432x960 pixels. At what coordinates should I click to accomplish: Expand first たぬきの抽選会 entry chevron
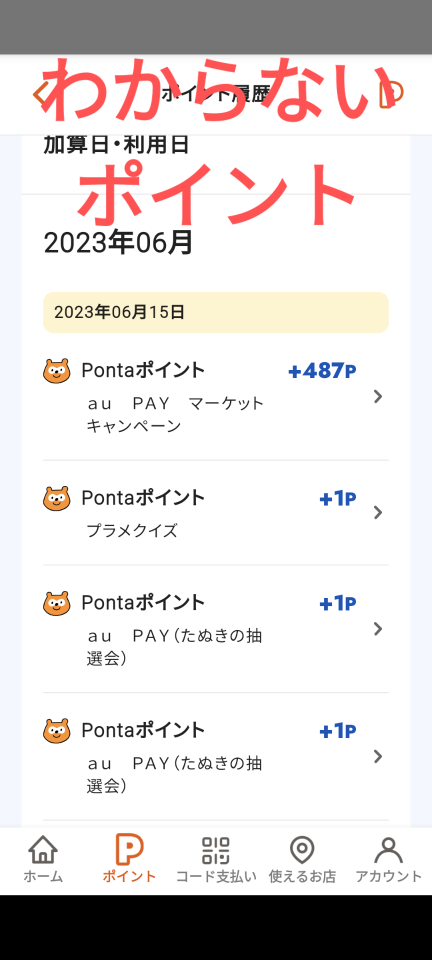tap(378, 629)
